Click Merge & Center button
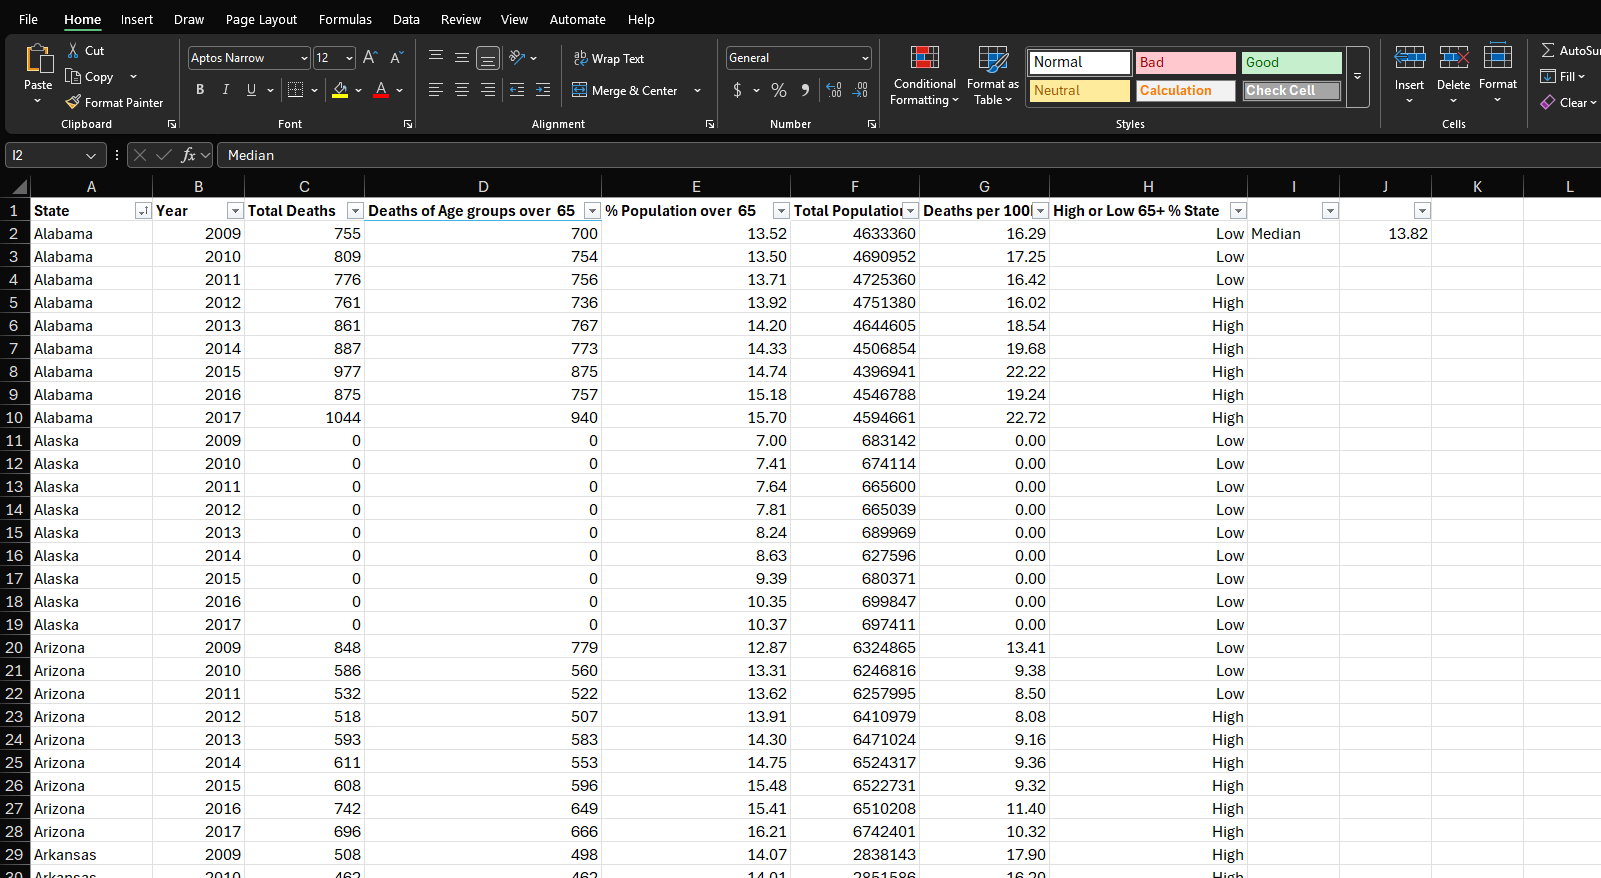Screen dimensions: 1601x878 pos(626,90)
